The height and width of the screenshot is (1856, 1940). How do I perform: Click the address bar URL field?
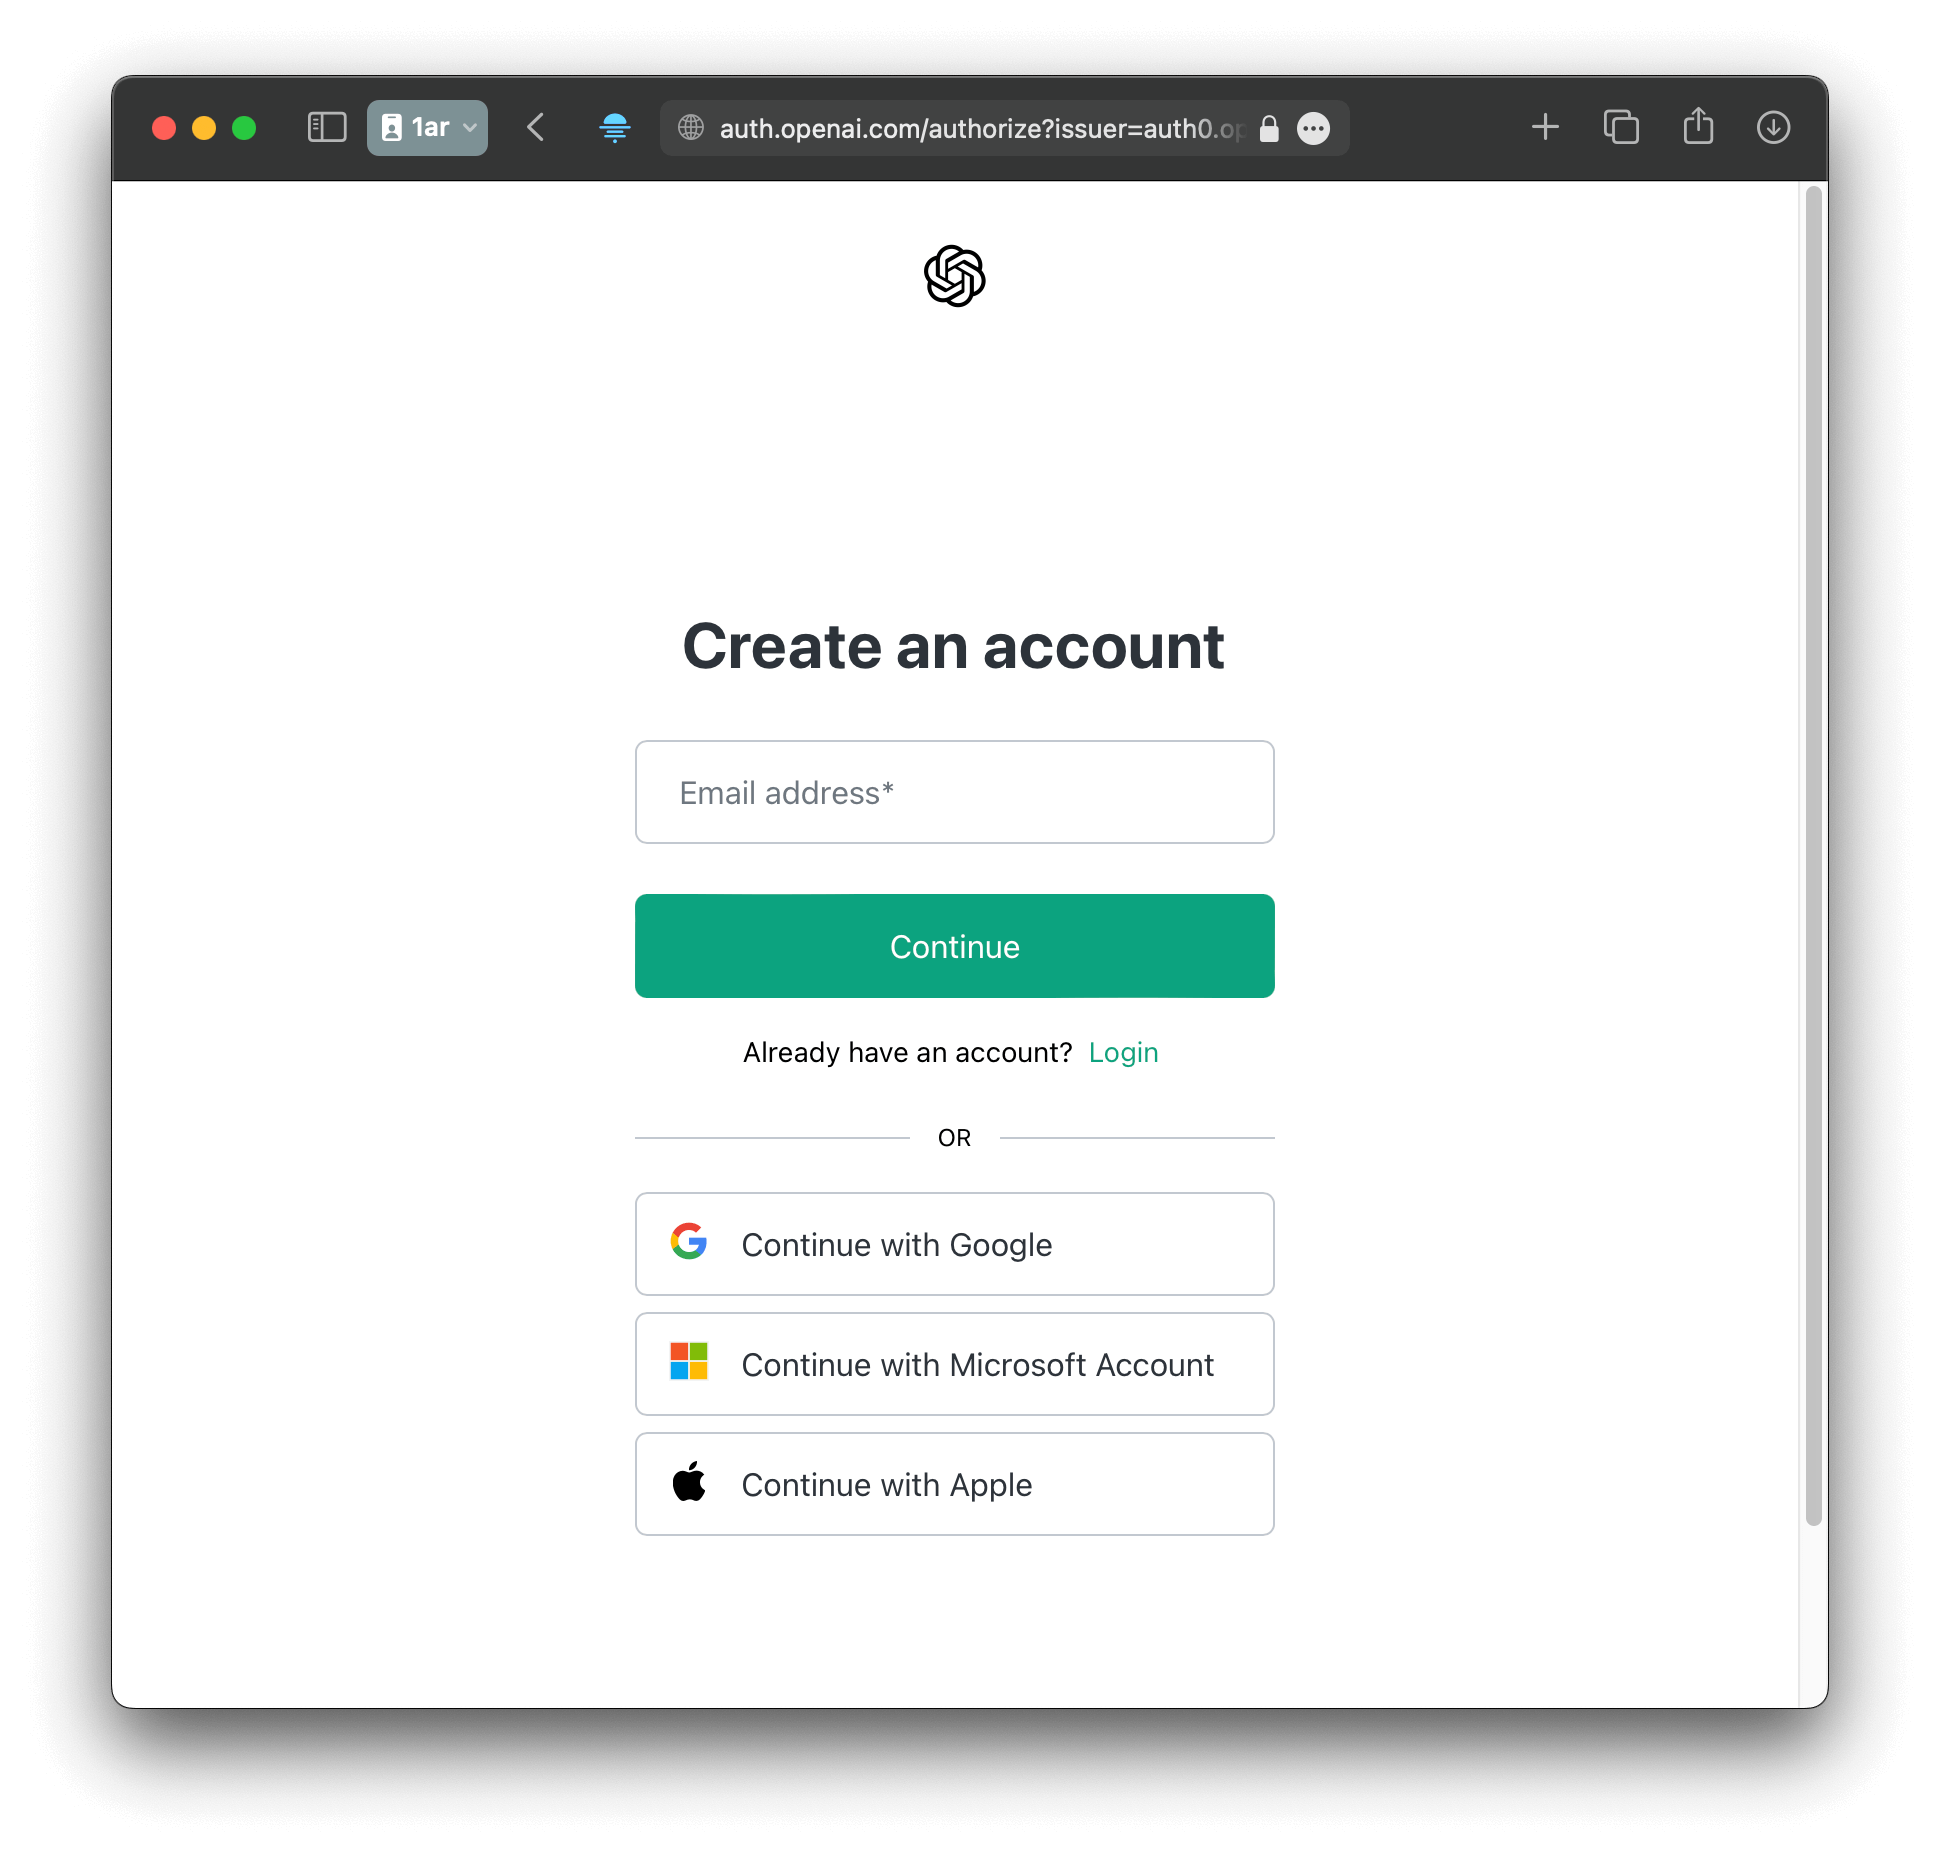click(954, 126)
